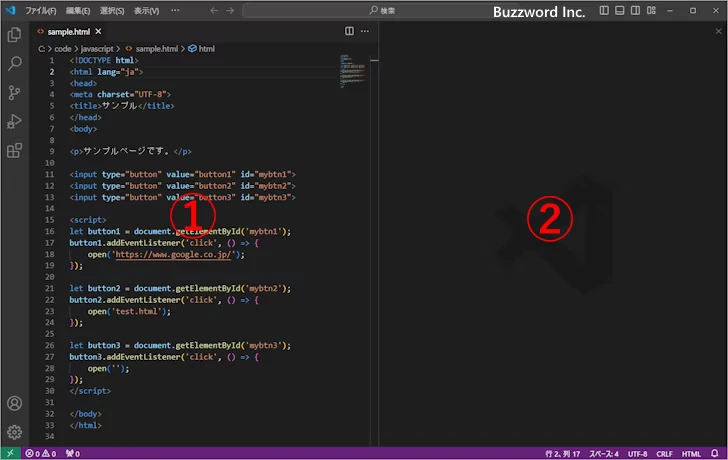The image size is (728, 460).
Task: Place cursor on meta charset line
Action: point(120,94)
